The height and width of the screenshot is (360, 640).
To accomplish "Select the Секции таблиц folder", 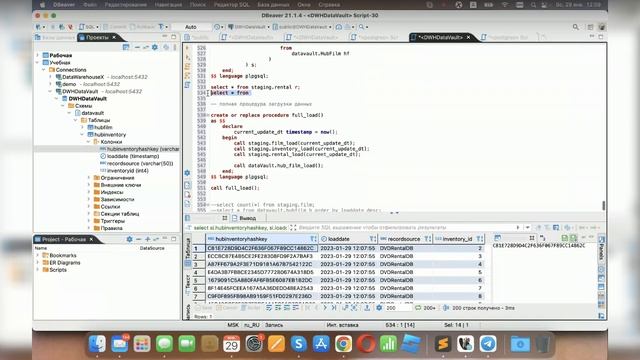I will (116, 214).
